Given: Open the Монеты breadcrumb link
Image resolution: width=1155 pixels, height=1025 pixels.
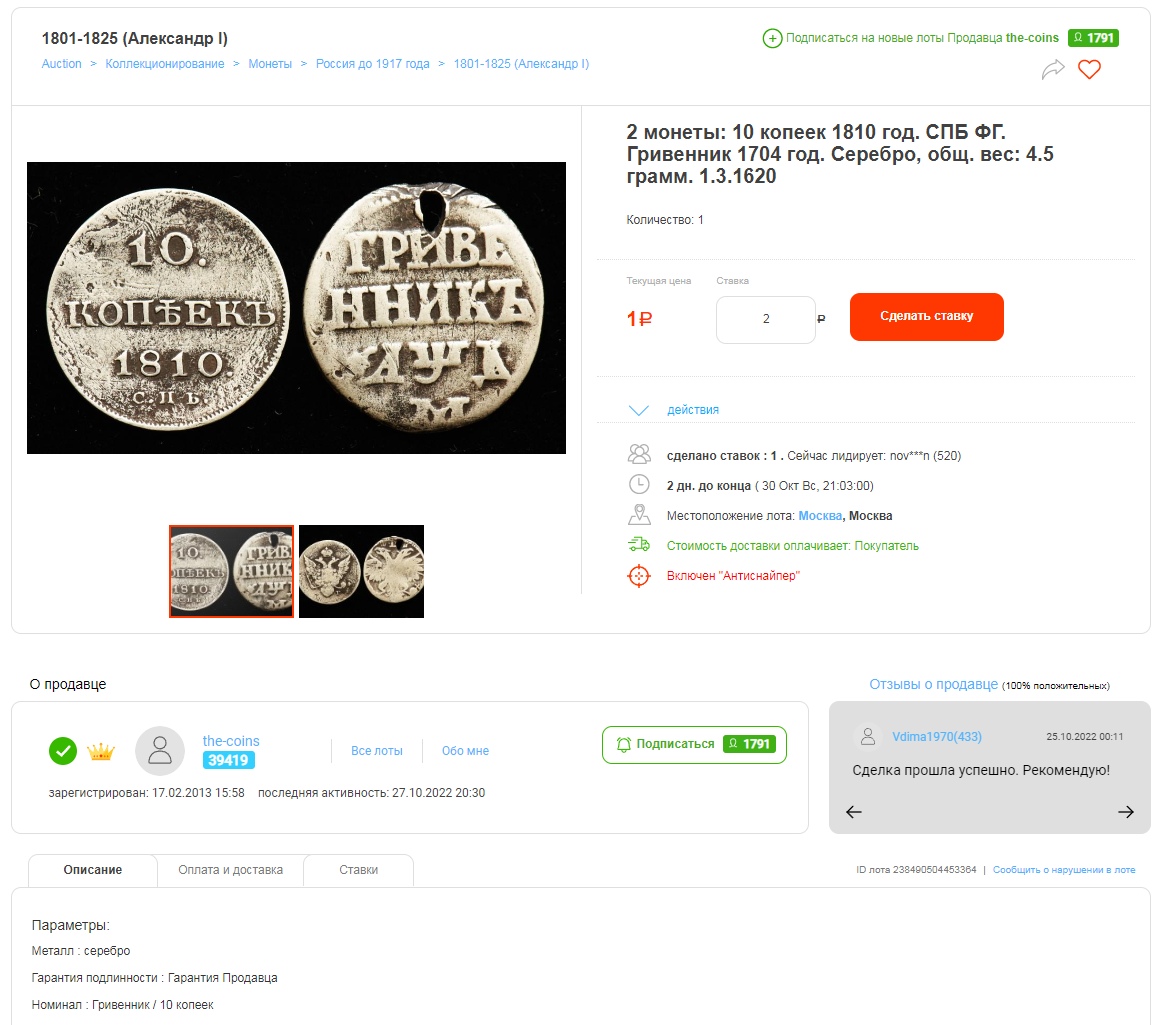Looking at the screenshot, I should pos(270,64).
